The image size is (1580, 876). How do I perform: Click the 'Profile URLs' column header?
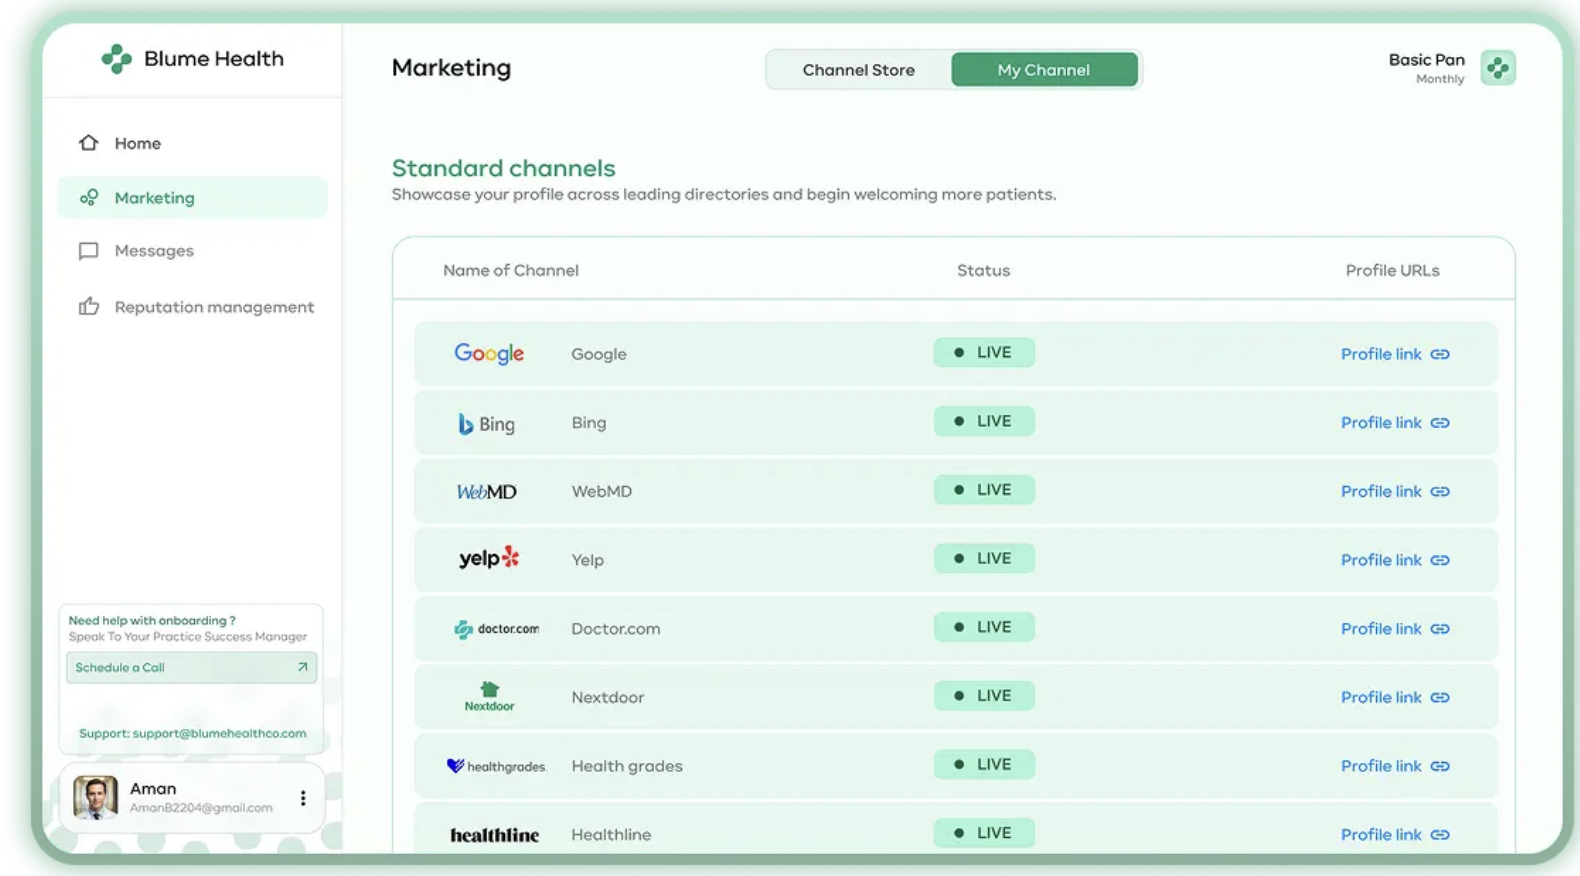1392,271
